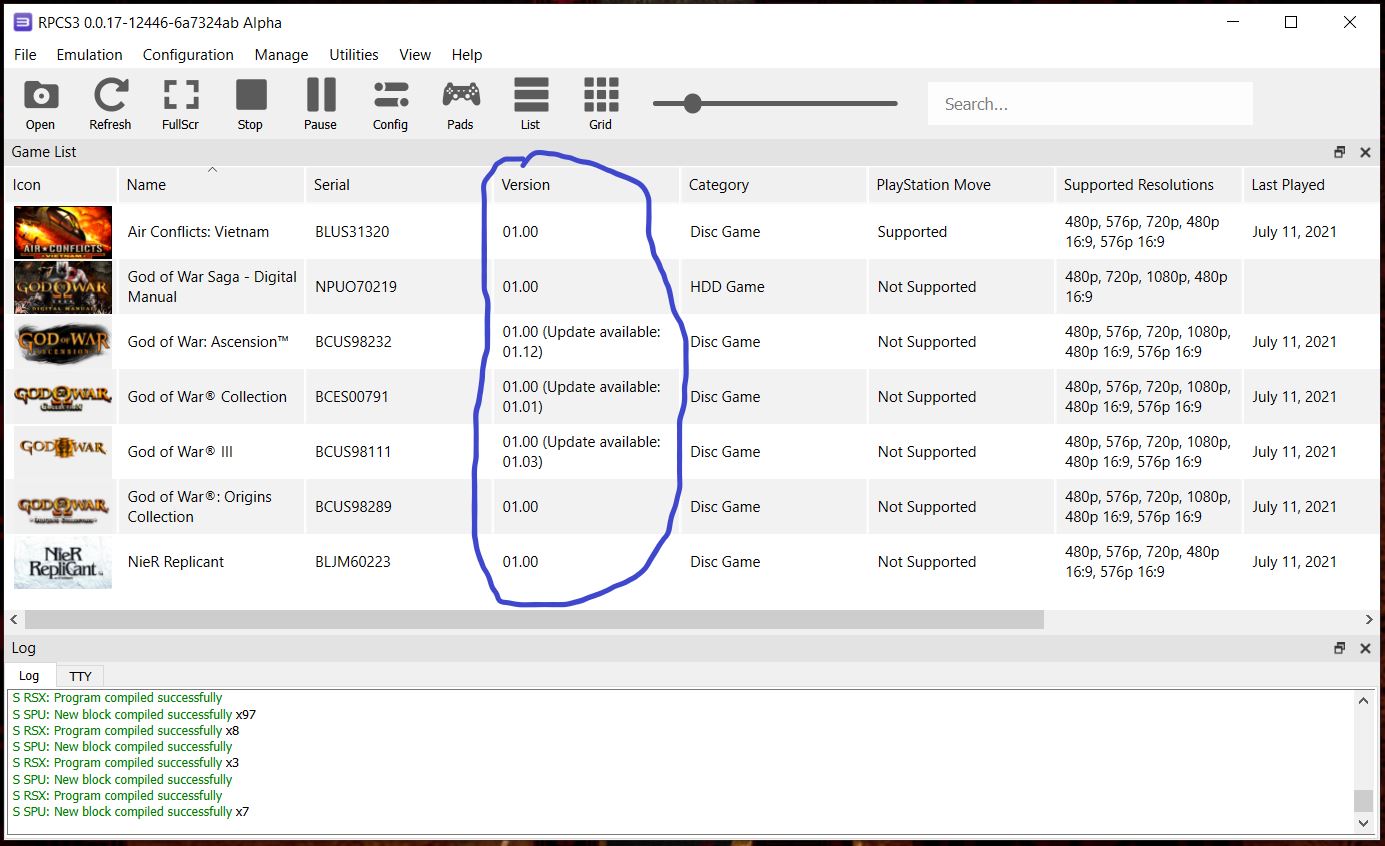This screenshot has height=846, width=1385.
Task: Switch to Grid view
Action: pos(600,104)
